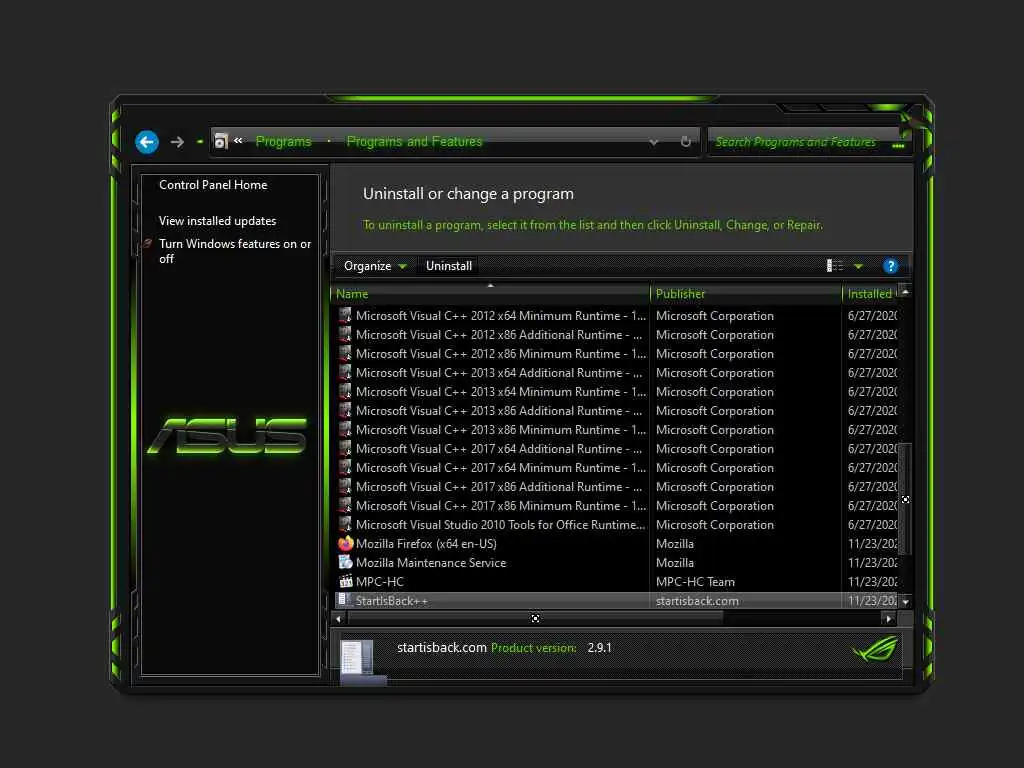The height and width of the screenshot is (768, 1024).
Task: Click the Uninstall toolbar button
Action: click(449, 266)
